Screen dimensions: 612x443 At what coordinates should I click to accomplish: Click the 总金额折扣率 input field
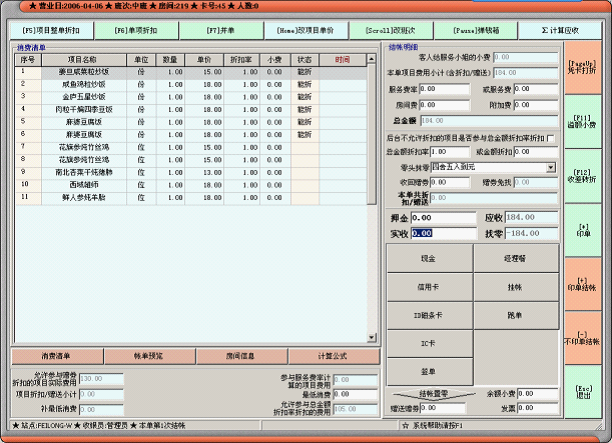450,152
